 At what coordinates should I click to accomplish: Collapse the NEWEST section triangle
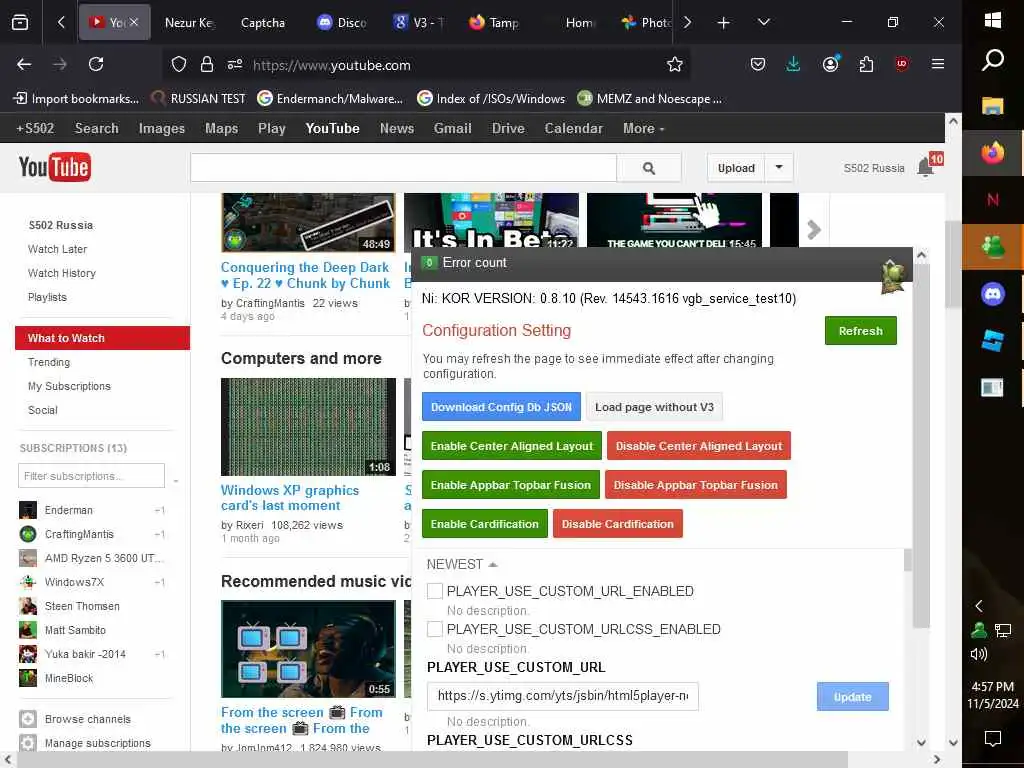pyautogui.click(x=493, y=564)
